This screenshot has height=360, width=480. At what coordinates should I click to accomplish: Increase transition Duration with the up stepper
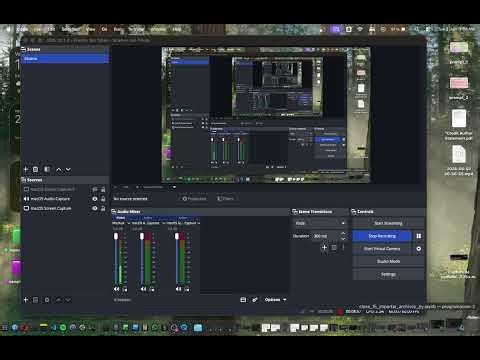click(x=343, y=234)
